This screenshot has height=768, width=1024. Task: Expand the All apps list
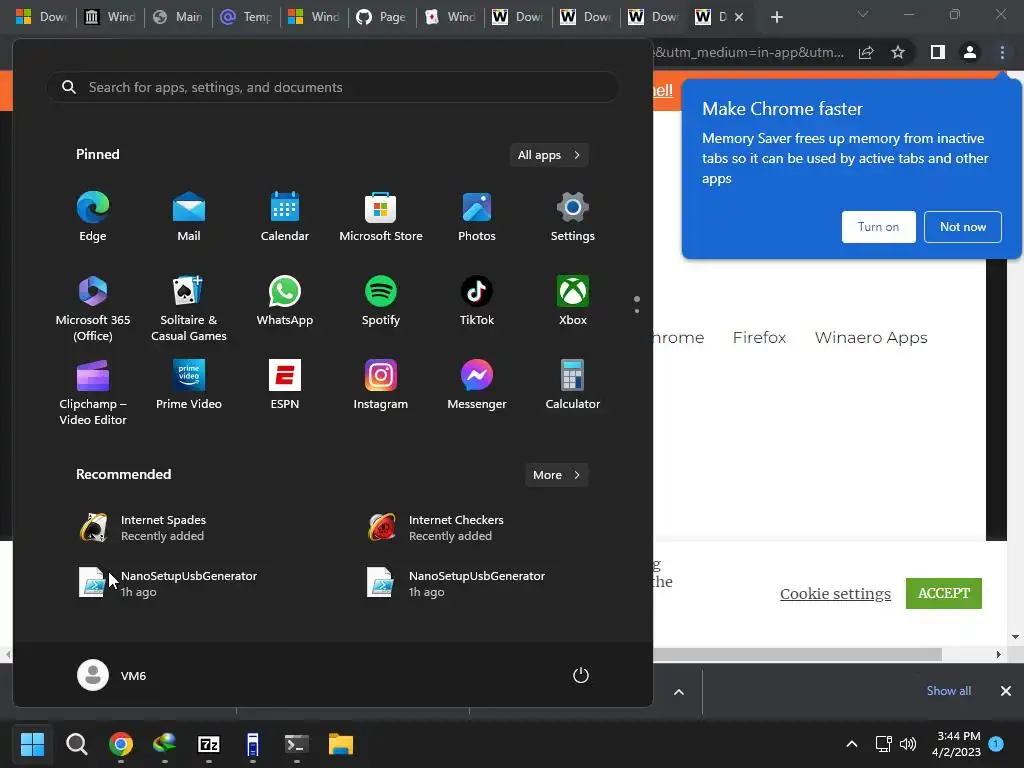coord(549,155)
